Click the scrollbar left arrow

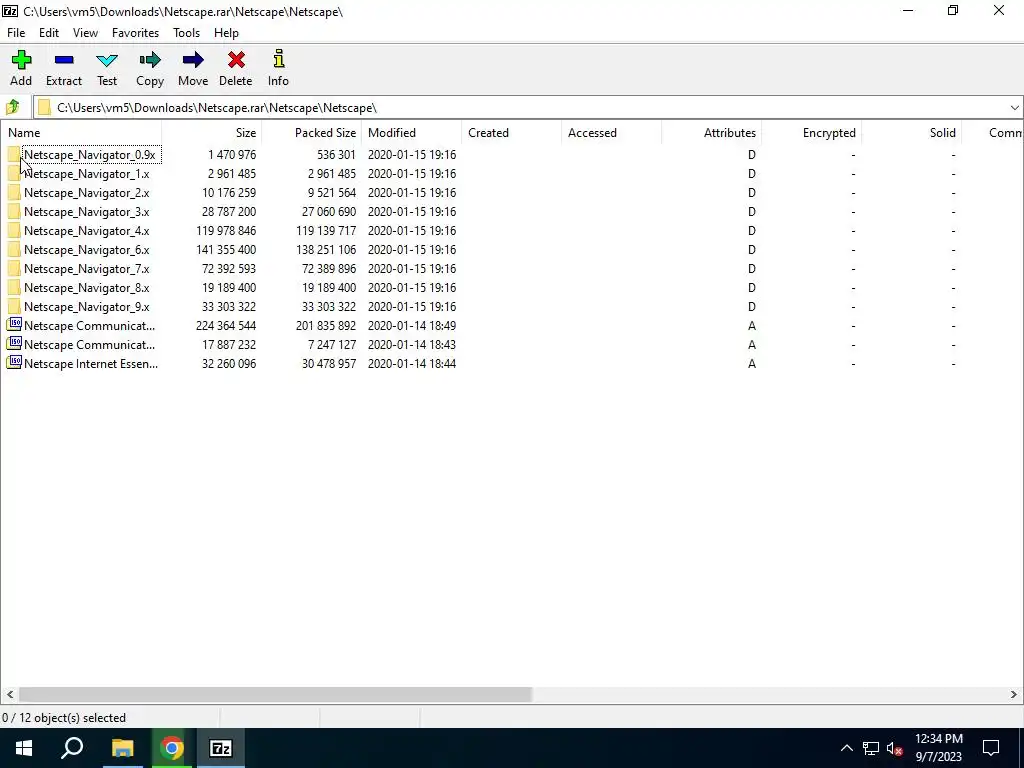[x=9, y=694]
